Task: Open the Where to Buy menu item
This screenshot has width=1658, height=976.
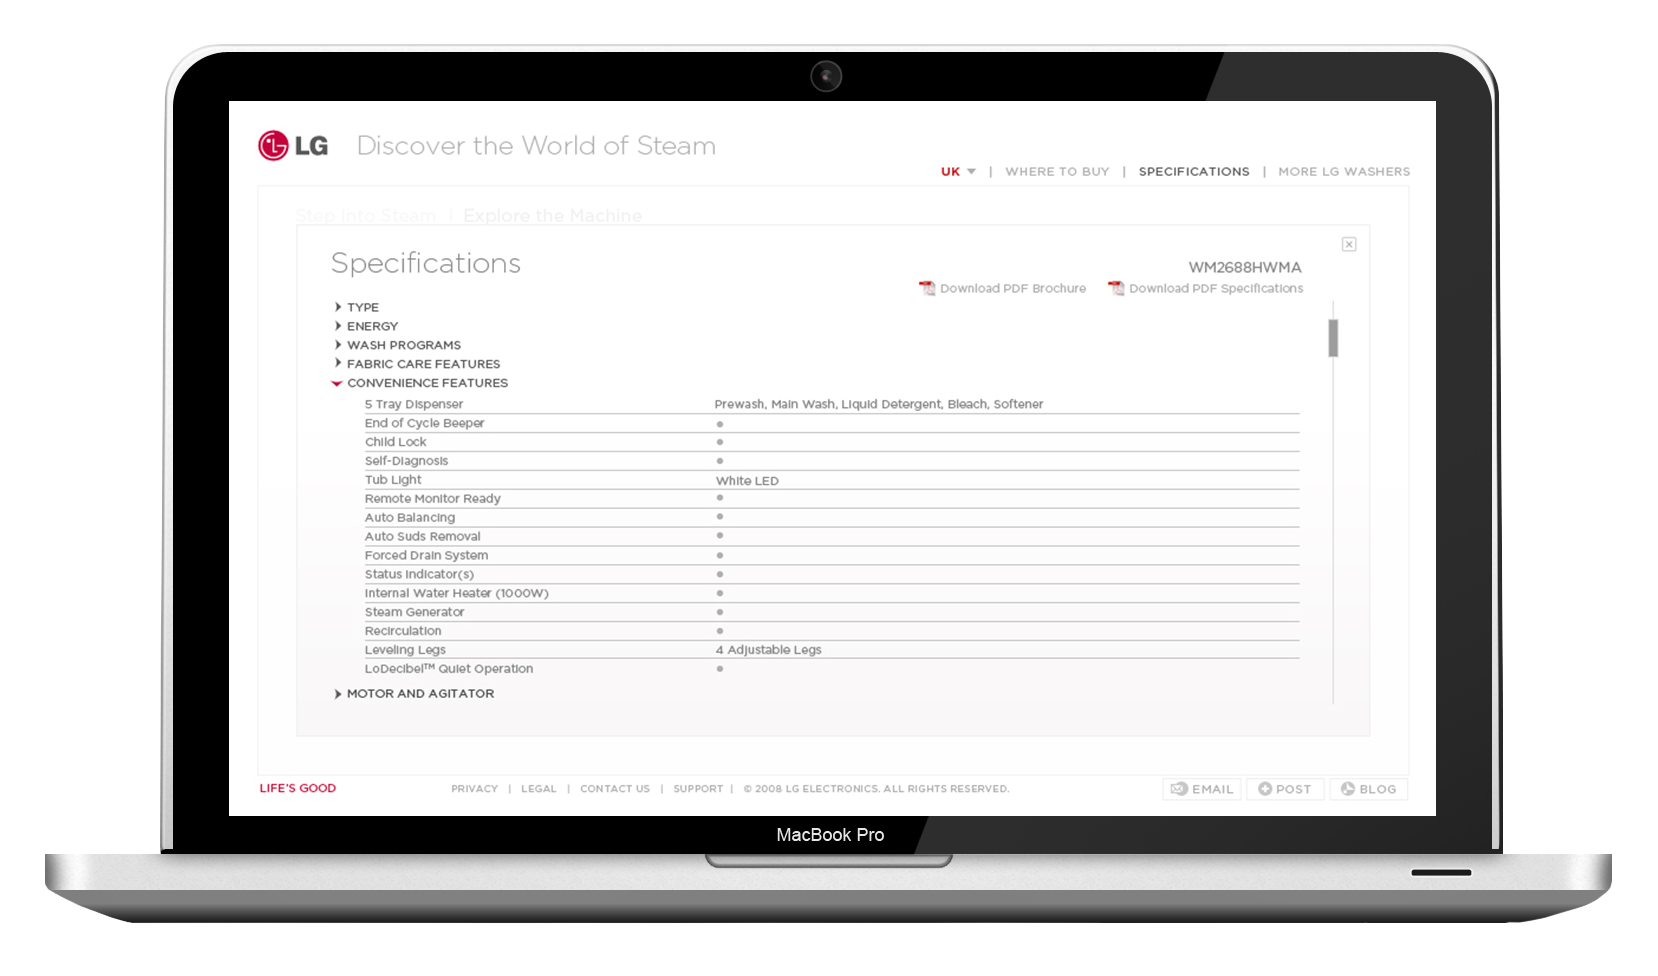Action: [1057, 172]
